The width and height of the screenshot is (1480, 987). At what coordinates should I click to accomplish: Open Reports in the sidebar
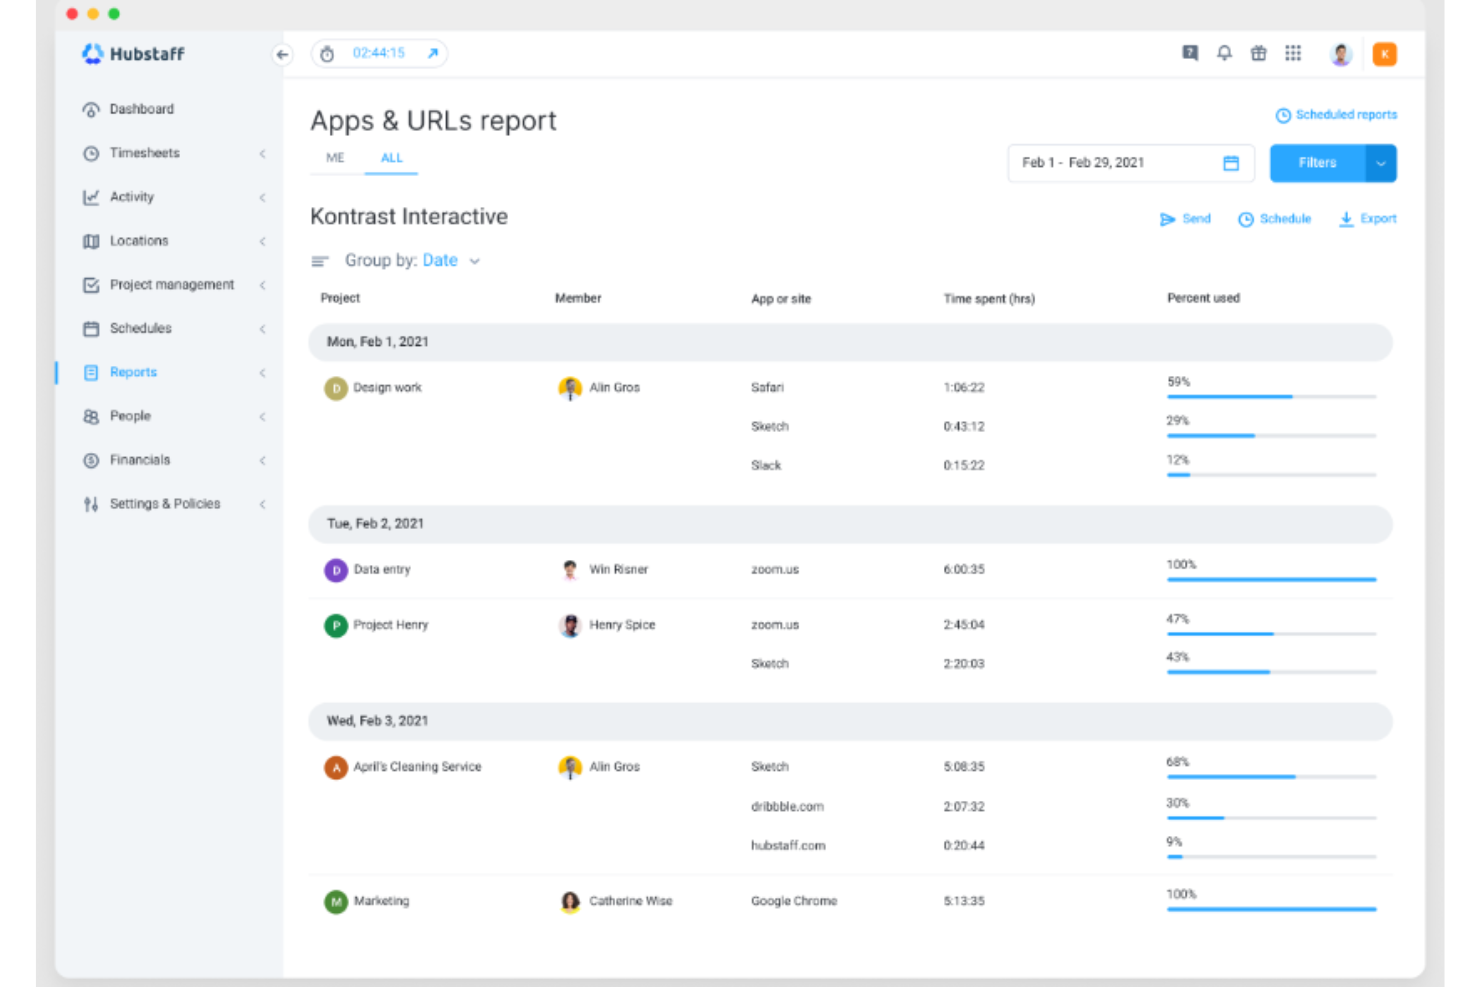point(133,372)
